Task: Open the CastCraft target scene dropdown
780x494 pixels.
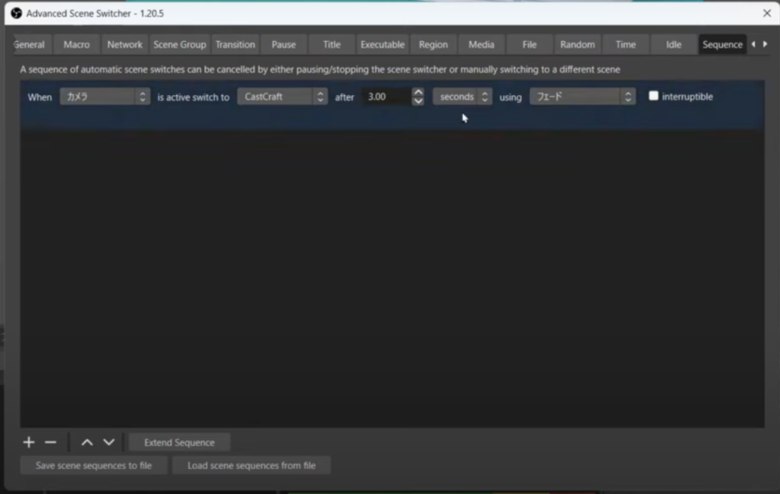Action: [283, 97]
